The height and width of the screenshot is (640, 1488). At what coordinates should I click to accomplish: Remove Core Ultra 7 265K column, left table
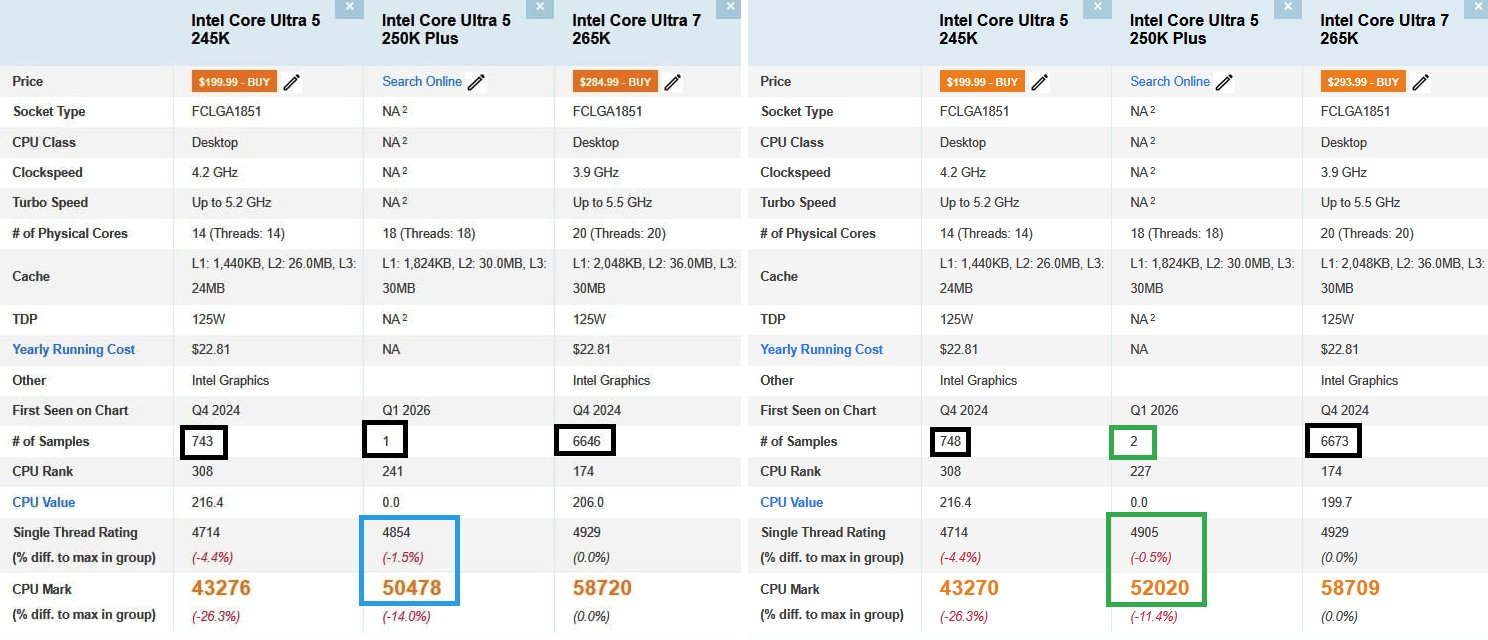click(x=730, y=6)
